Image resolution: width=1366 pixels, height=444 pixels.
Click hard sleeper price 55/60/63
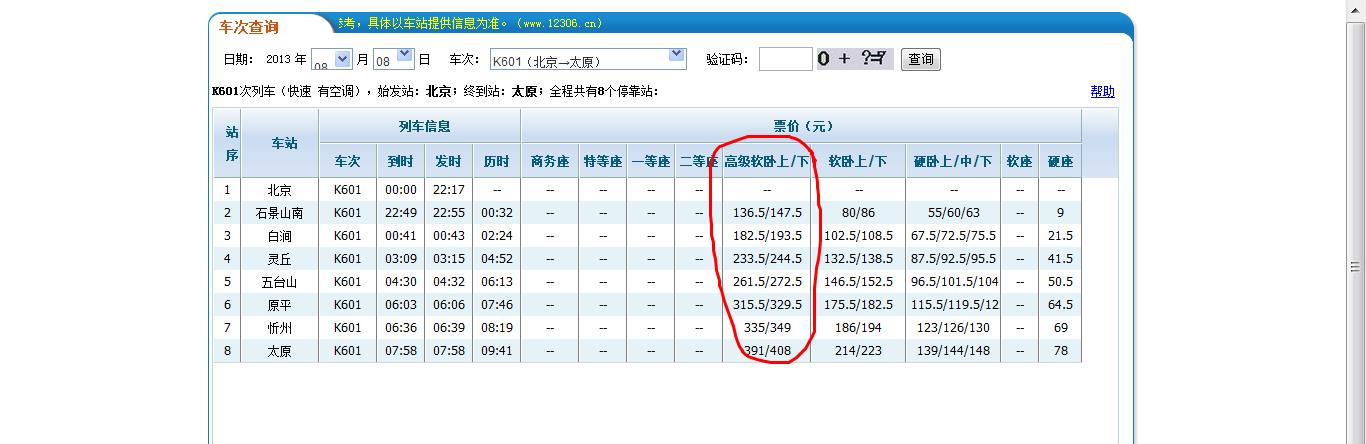pos(954,213)
